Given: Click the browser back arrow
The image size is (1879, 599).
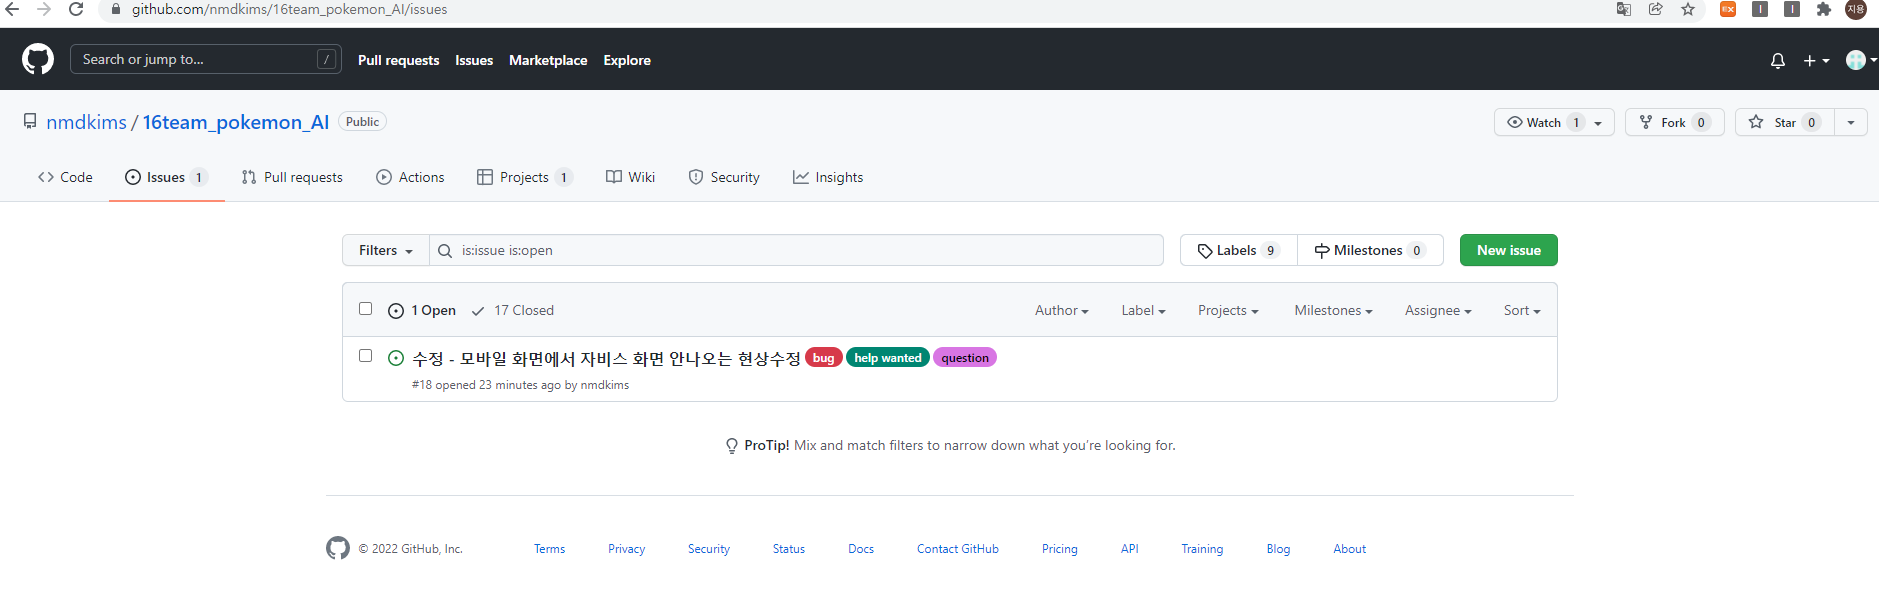Looking at the screenshot, I should pyautogui.click(x=13, y=9).
